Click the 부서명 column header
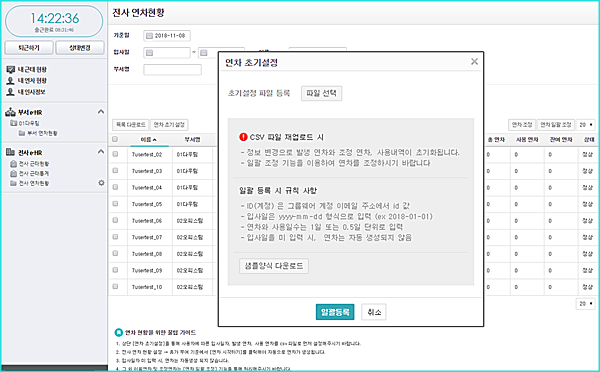Viewport: 600px width, 372px height. [192, 140]
